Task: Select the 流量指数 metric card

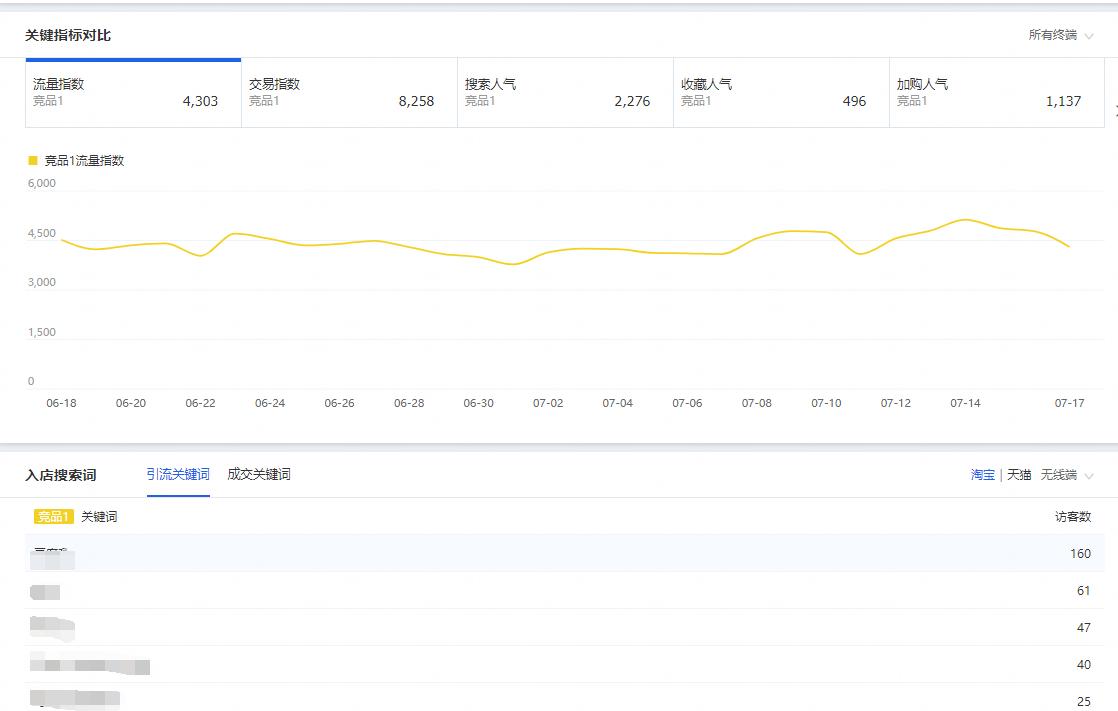Action: click(133, 93)
